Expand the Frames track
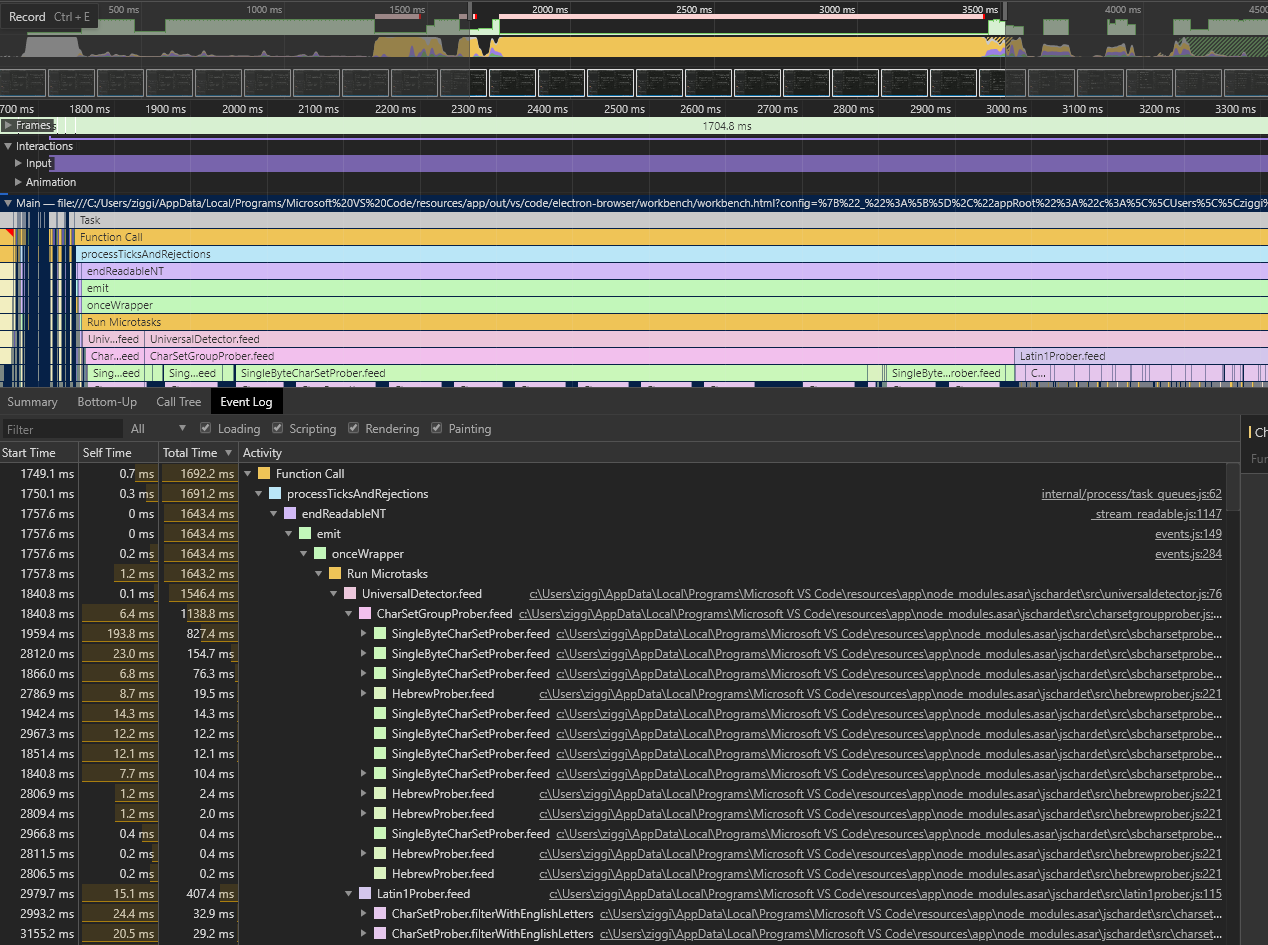 [x=10, y=124]
